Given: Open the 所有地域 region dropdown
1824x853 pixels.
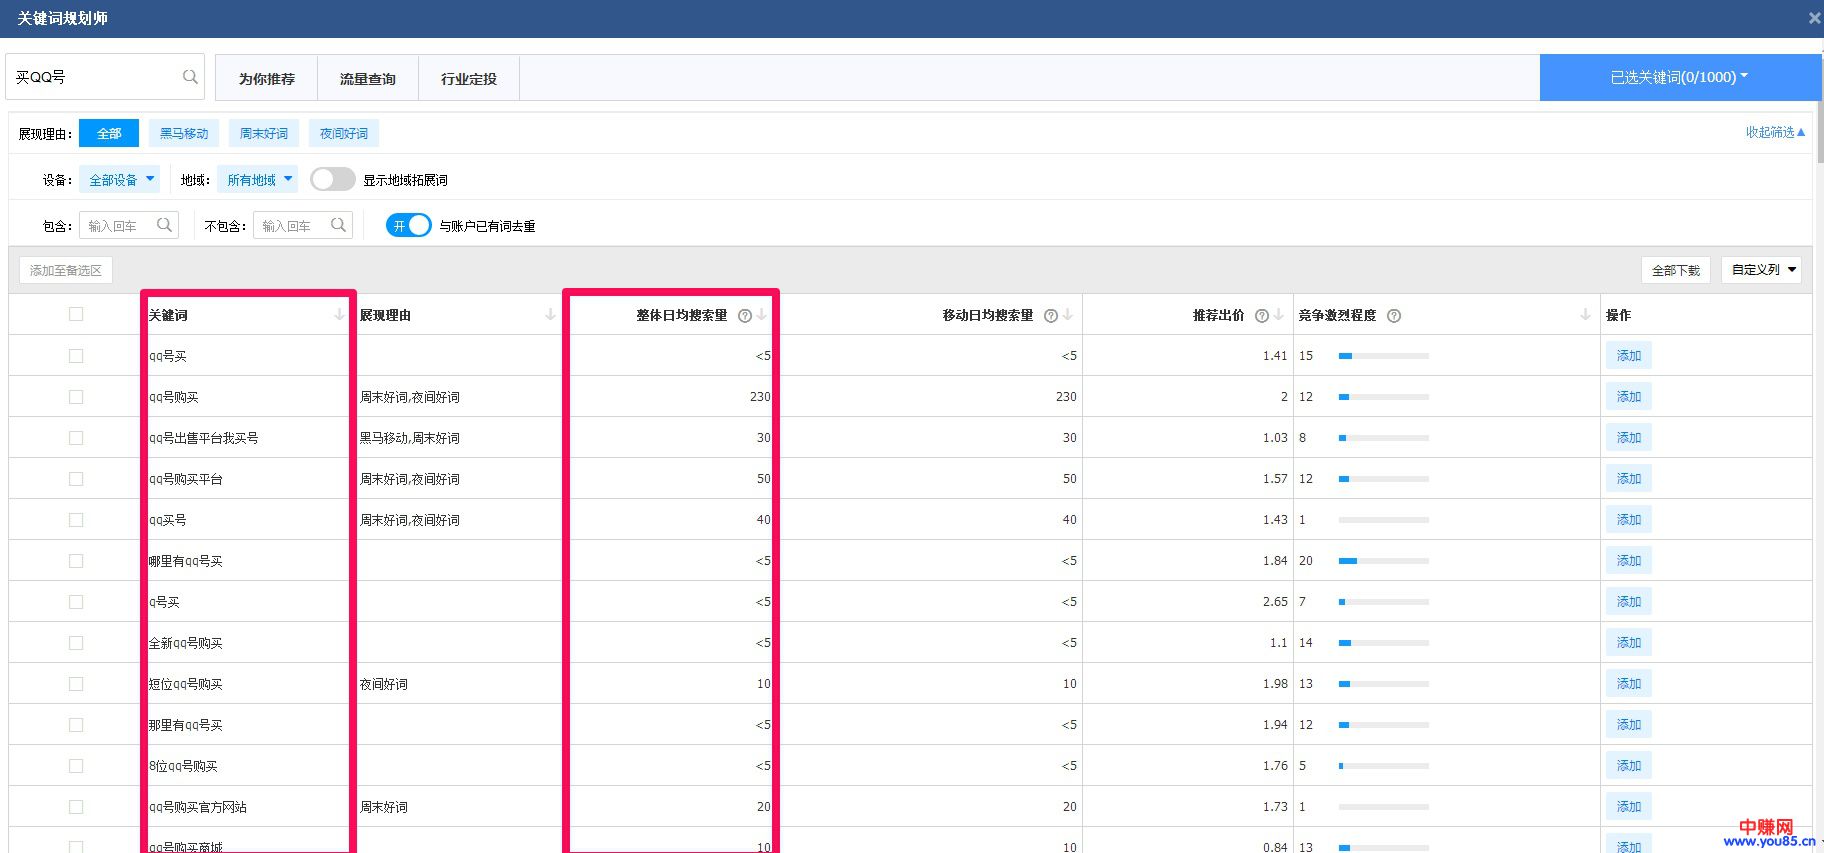Looking at the screenshot, I should [257, 180].
